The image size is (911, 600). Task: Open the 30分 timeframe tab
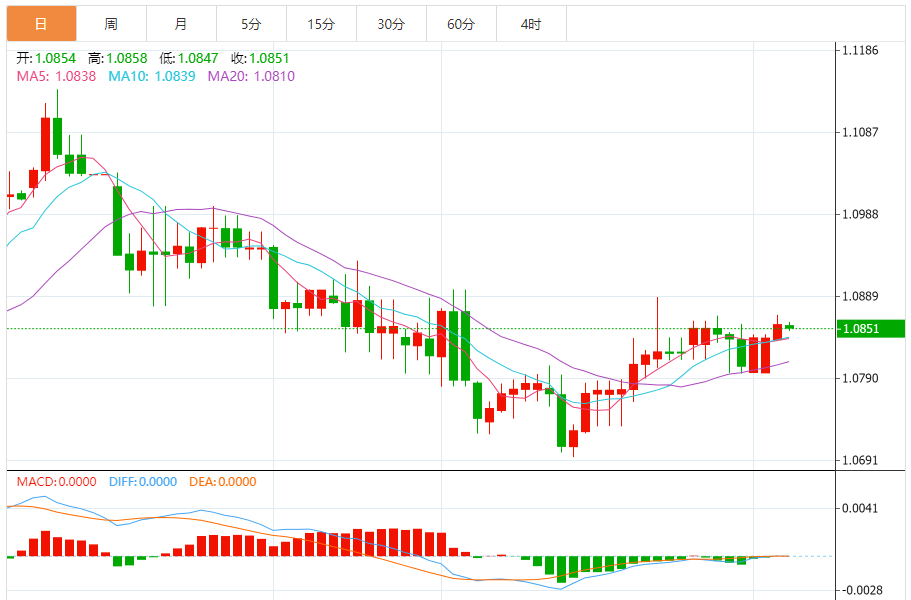[391, 24]
